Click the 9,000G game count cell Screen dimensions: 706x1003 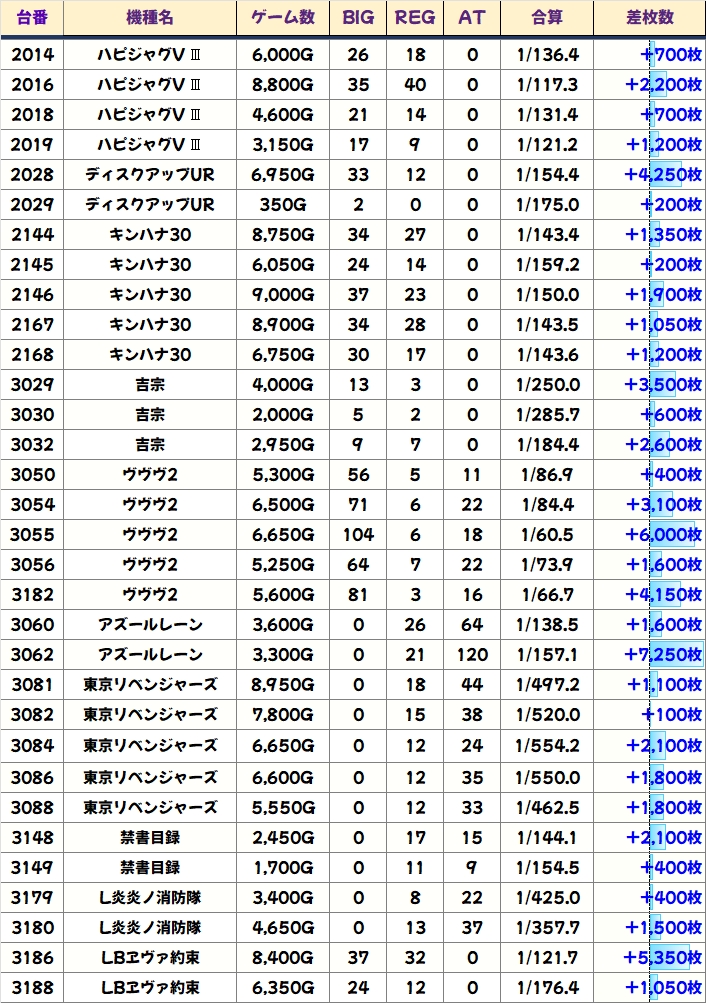[282, 294]
